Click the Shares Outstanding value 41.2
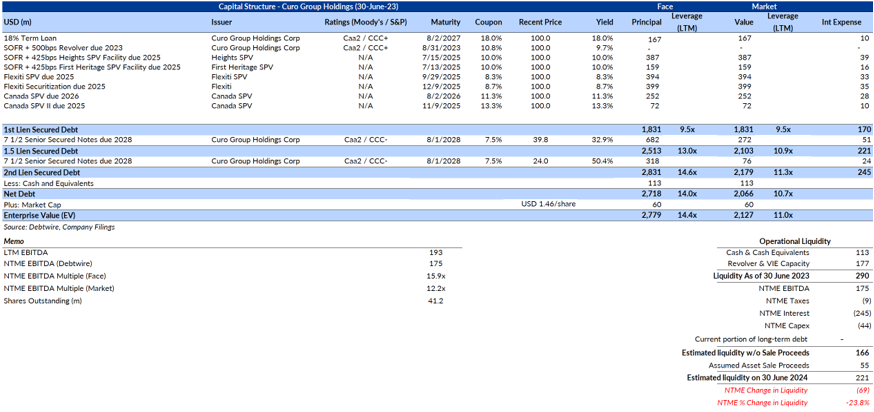The height and width of the screenshot is (412, 874). 436,301
